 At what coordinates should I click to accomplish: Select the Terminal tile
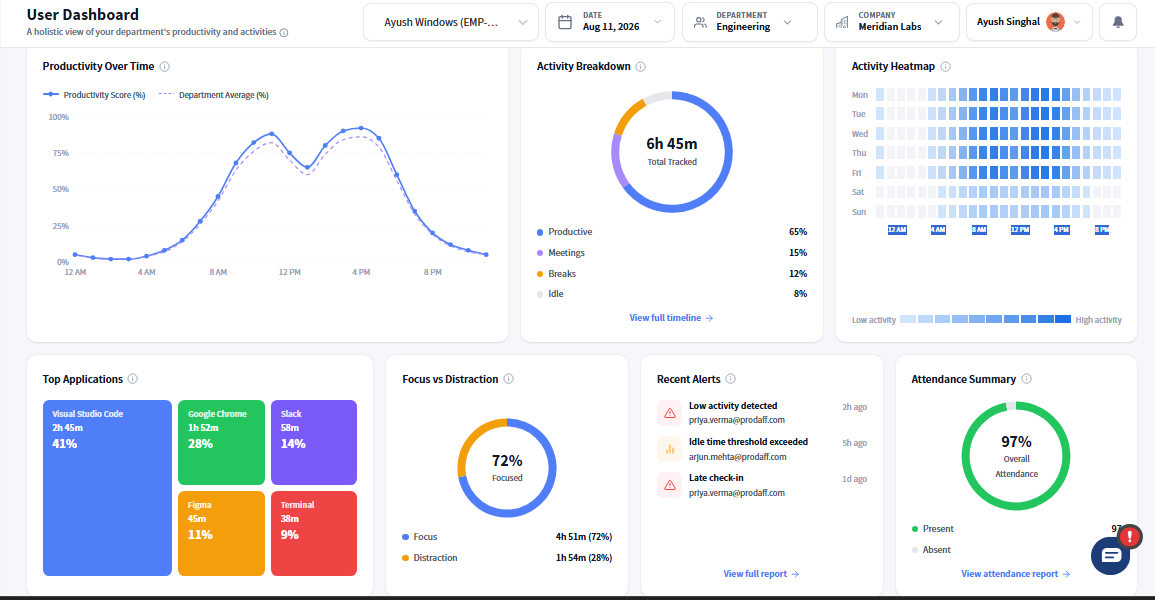point(314,533)
